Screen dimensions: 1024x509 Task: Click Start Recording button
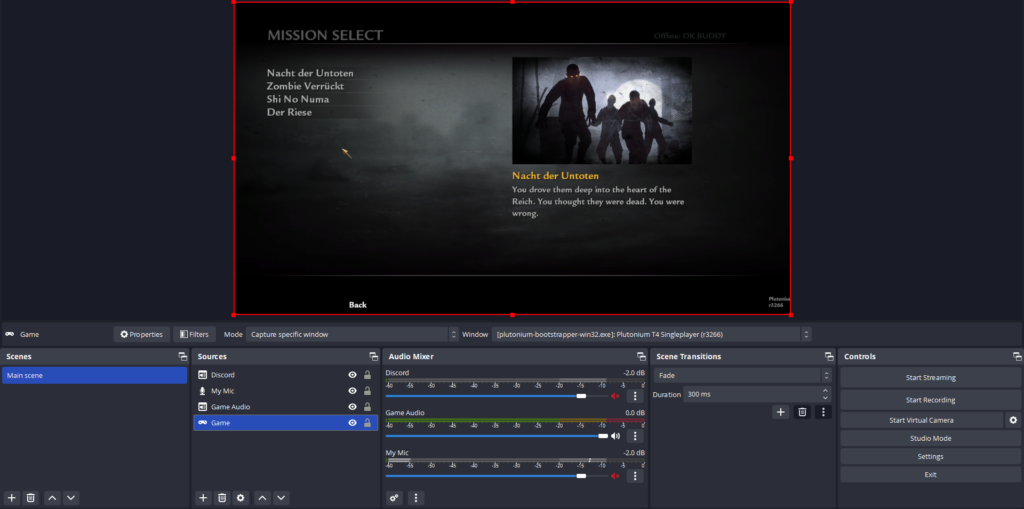click(931, 400)
